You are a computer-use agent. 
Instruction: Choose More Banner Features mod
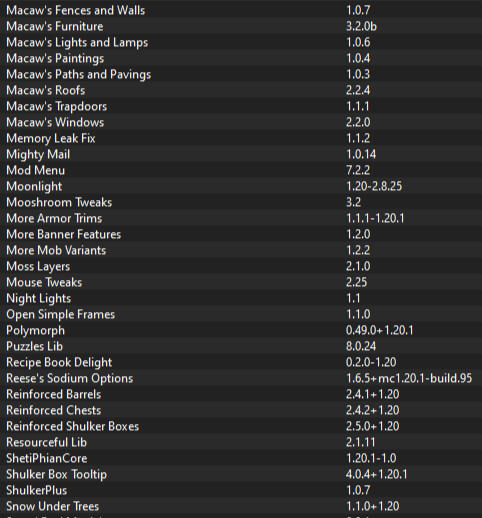point(241,234)
